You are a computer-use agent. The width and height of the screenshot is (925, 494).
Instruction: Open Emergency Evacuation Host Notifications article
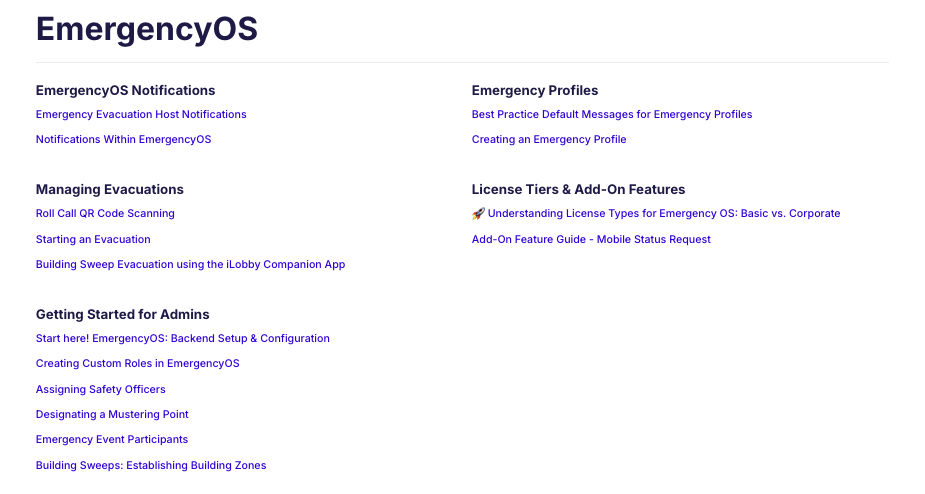(x=141, y=114)
